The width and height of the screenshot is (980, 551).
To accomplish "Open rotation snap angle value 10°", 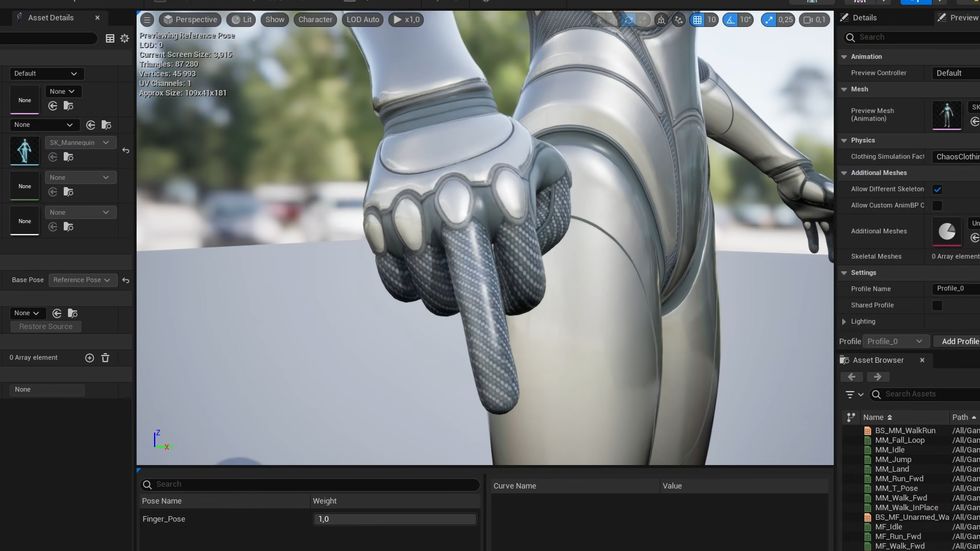I will coord(745,19).
